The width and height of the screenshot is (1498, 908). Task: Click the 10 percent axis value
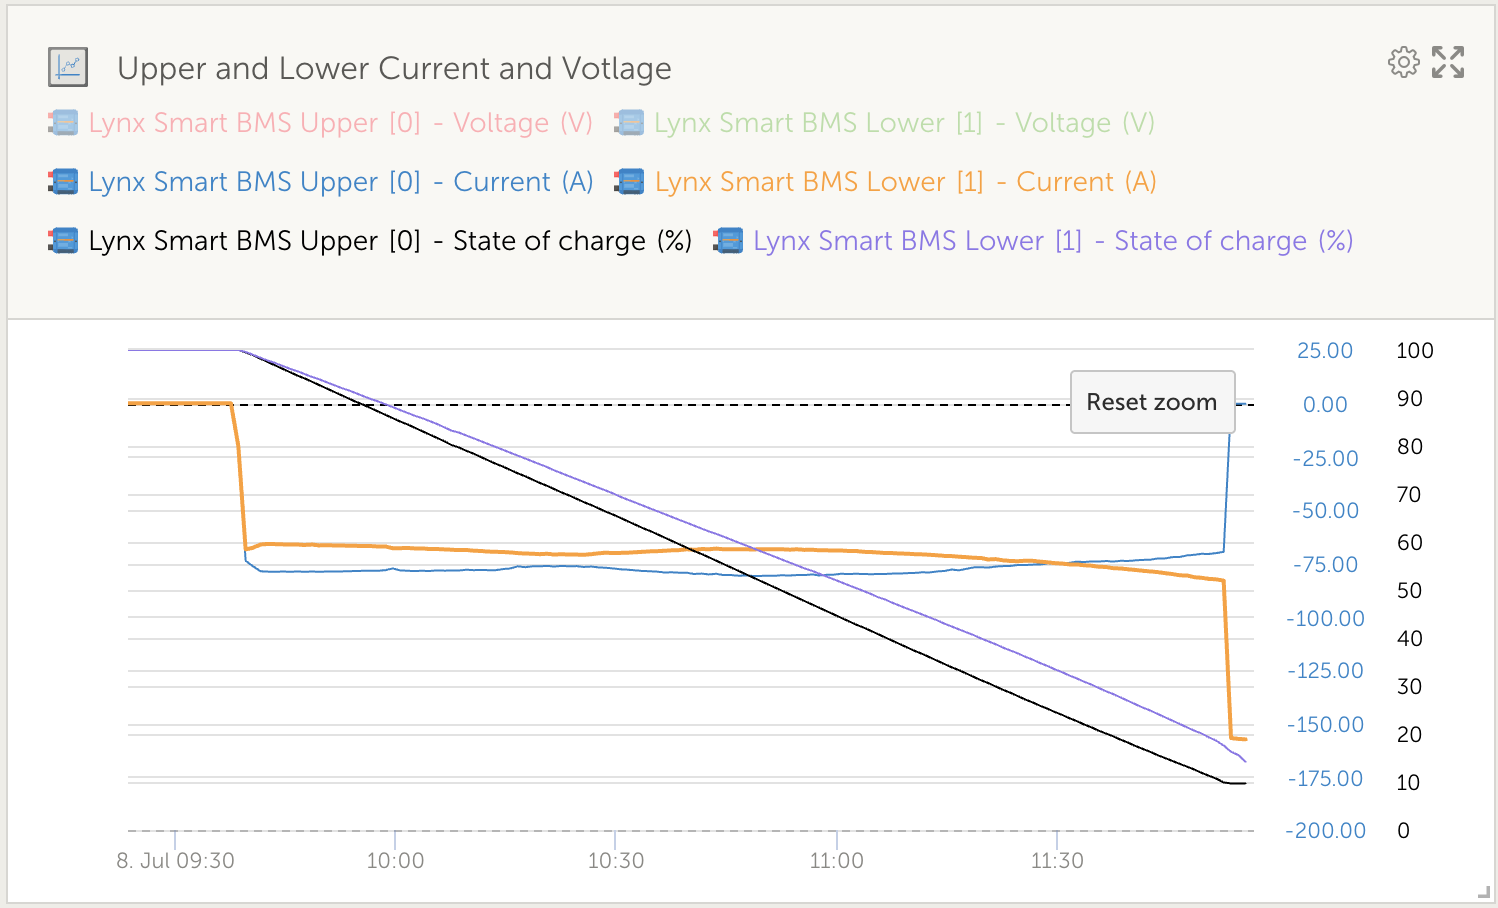(1408, 783)
